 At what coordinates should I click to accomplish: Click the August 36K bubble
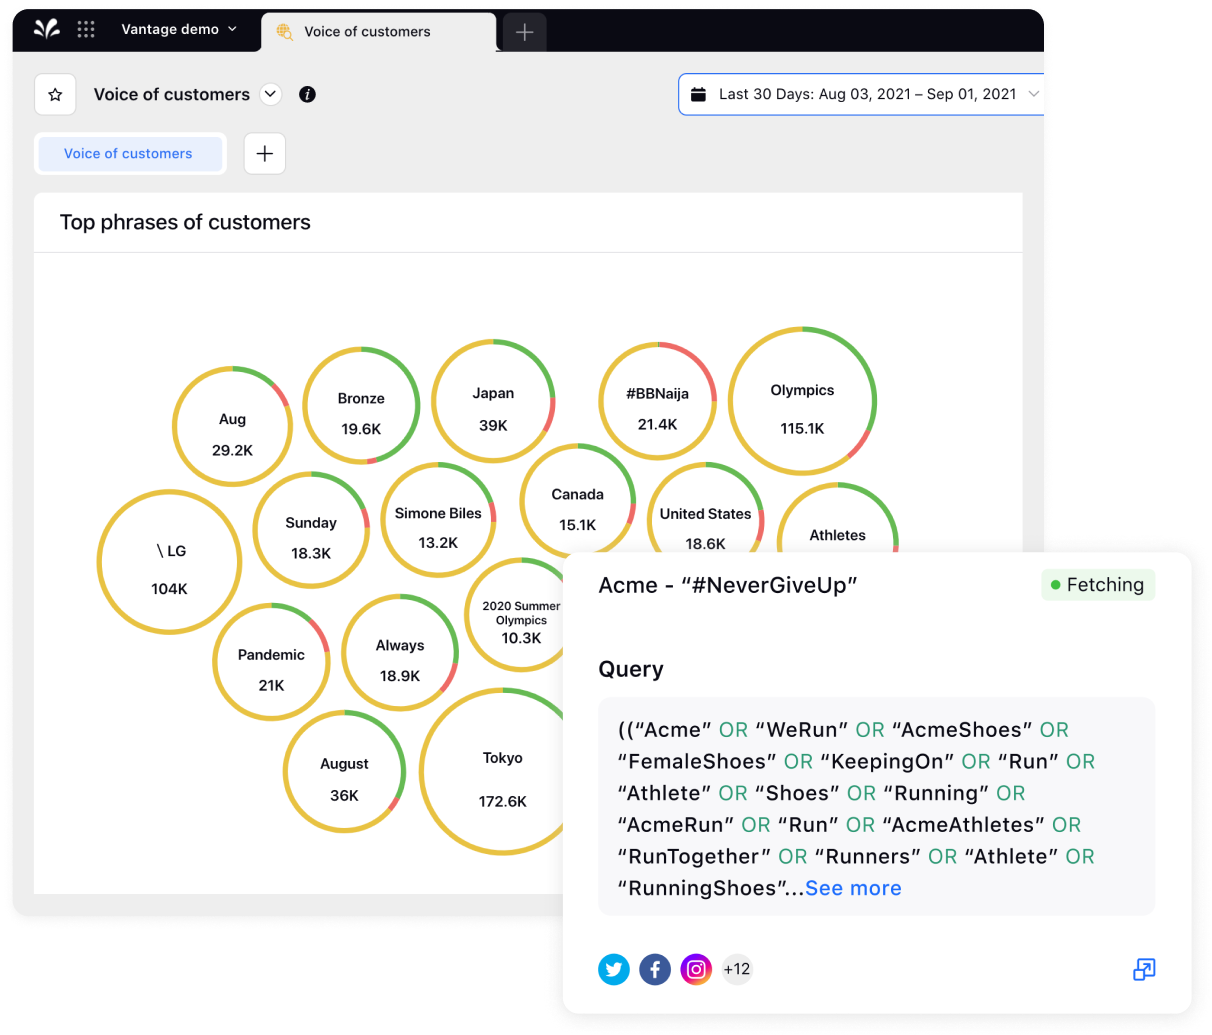pos(344,771)
